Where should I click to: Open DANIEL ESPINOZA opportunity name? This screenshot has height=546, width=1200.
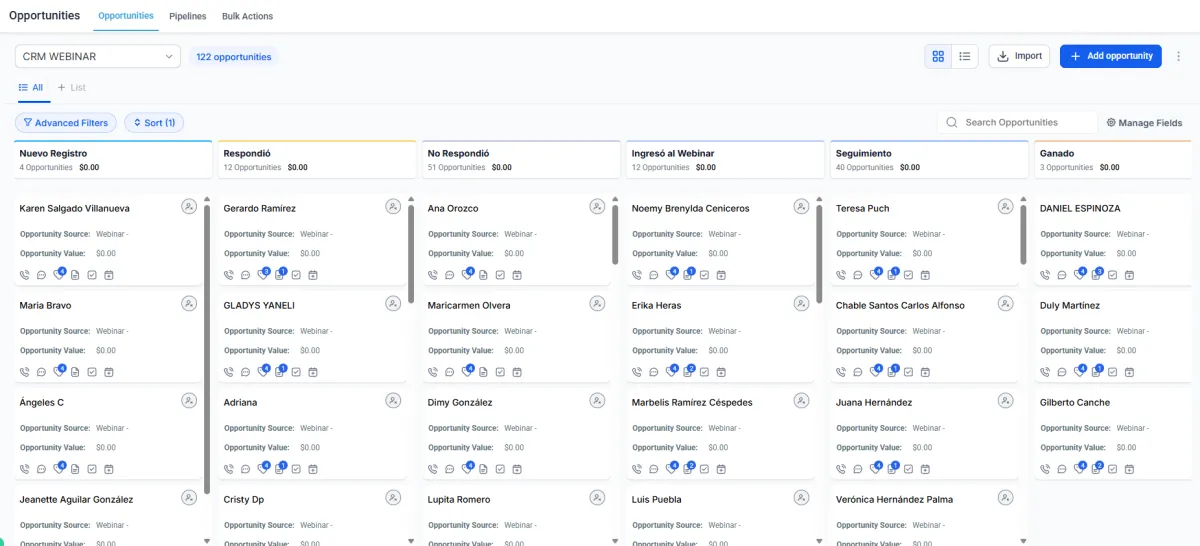coord(1080,208)
